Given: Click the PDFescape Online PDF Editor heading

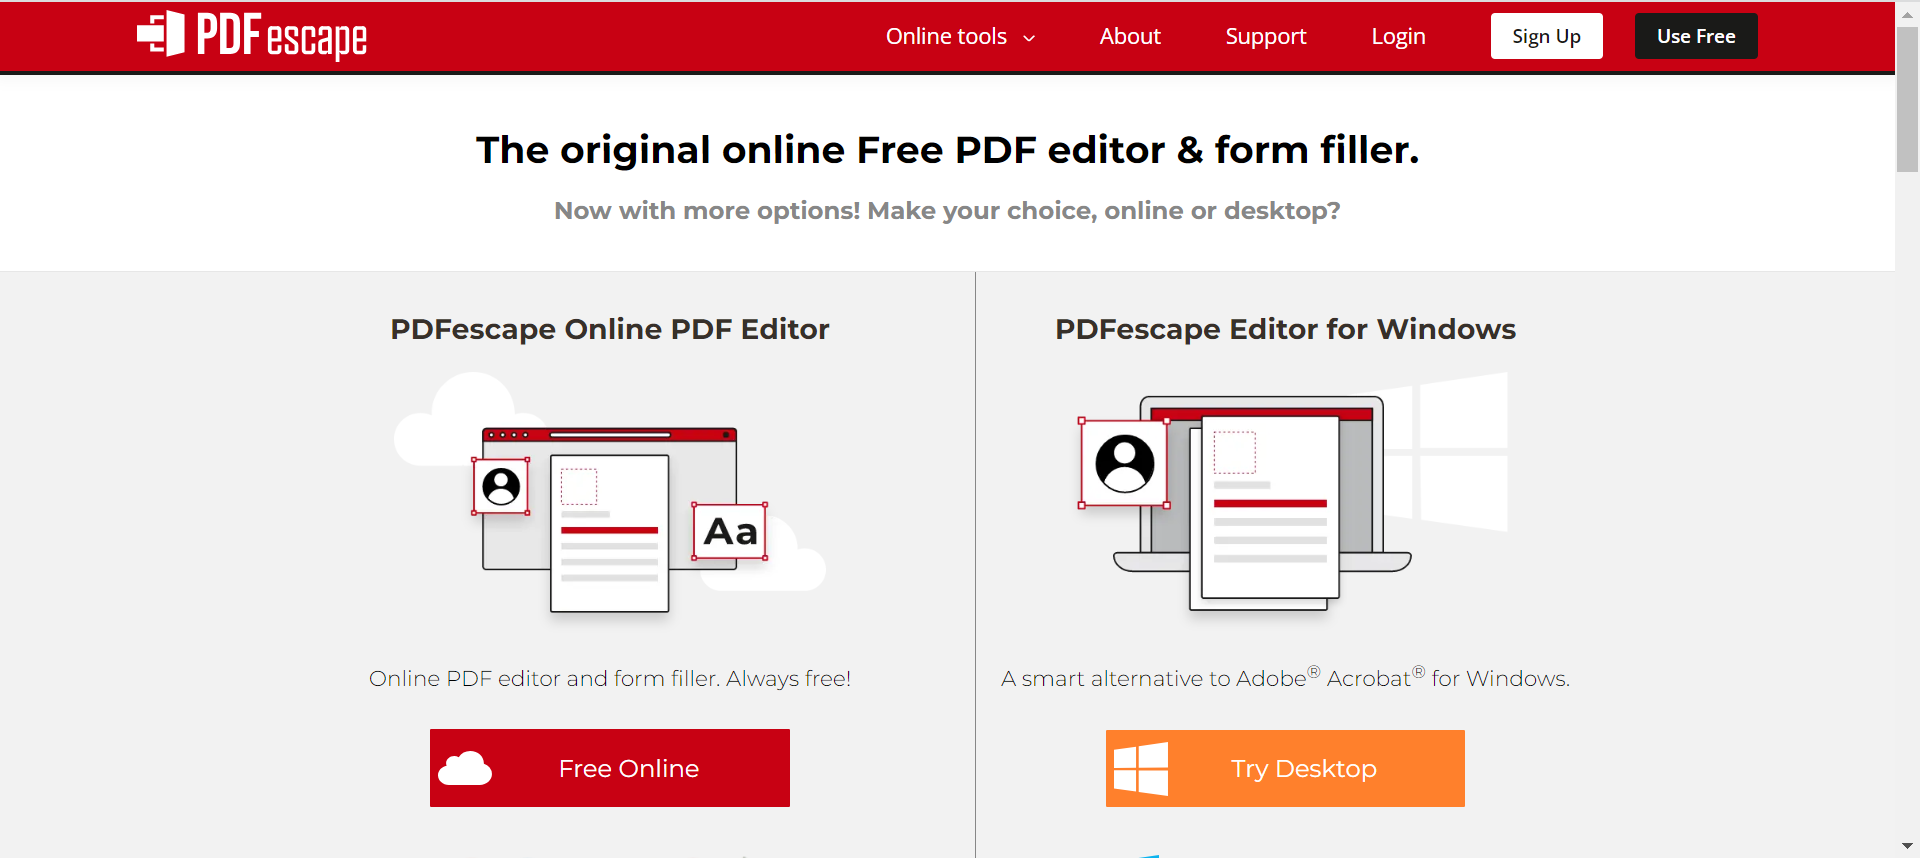Looking at the screenshot, I should point(610,329).
